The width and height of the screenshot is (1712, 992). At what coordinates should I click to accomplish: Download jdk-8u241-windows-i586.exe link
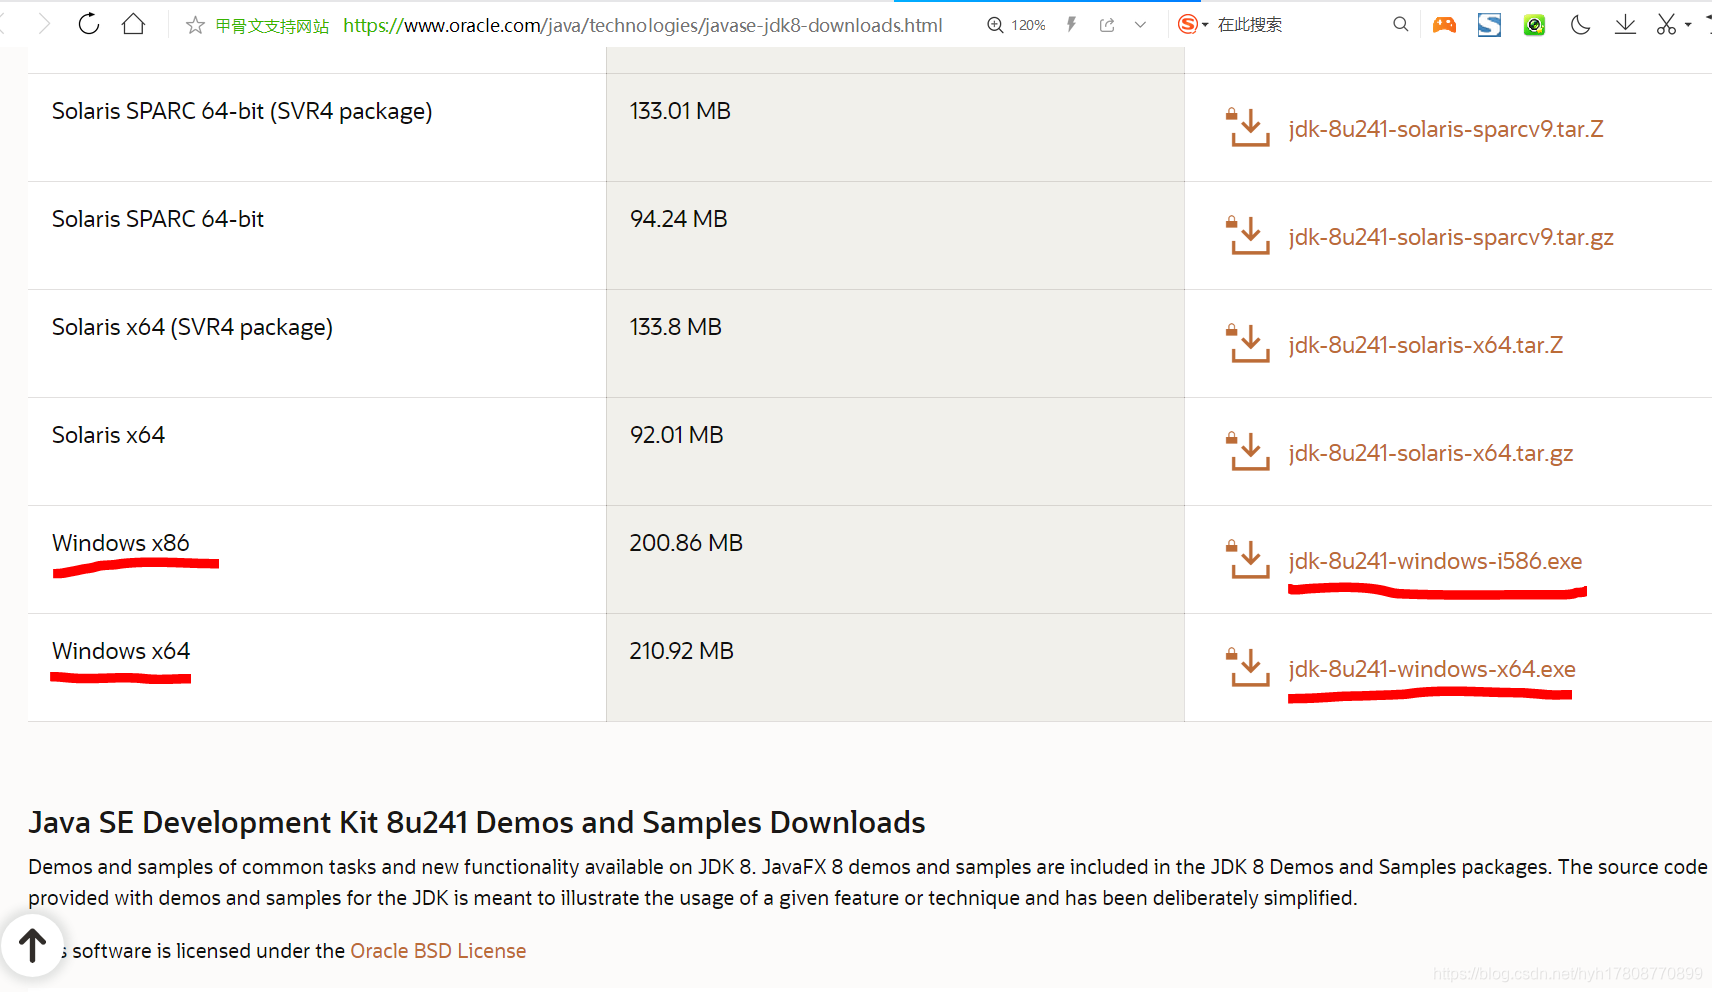[x=1435, y=561]
